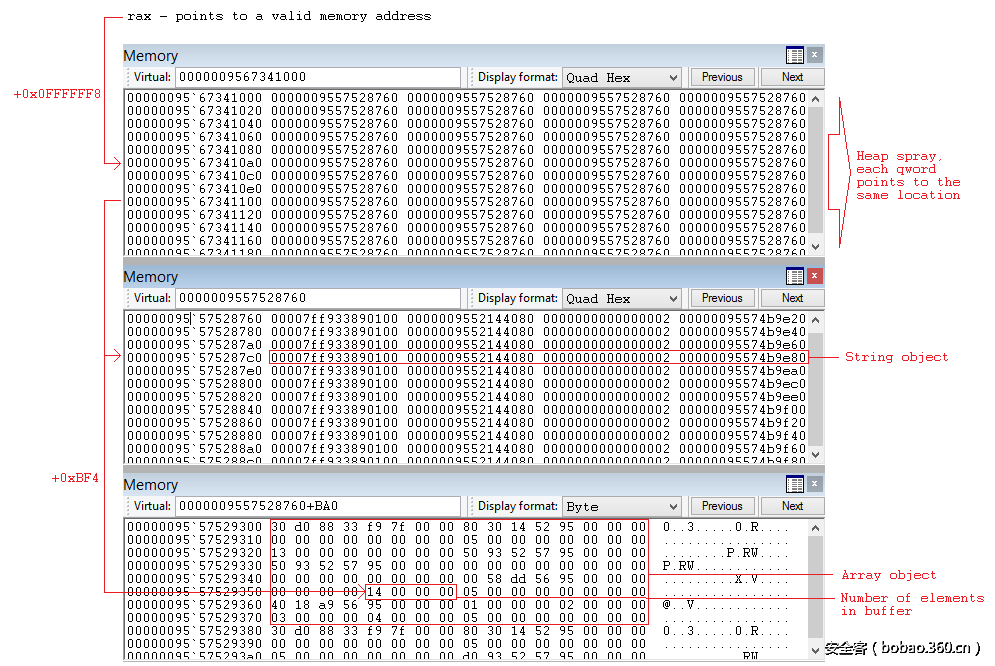Click Next in the 0000009567341000 memory window
Image resolution: width=995 pixels, height=666 pixels.
point(792,77)
